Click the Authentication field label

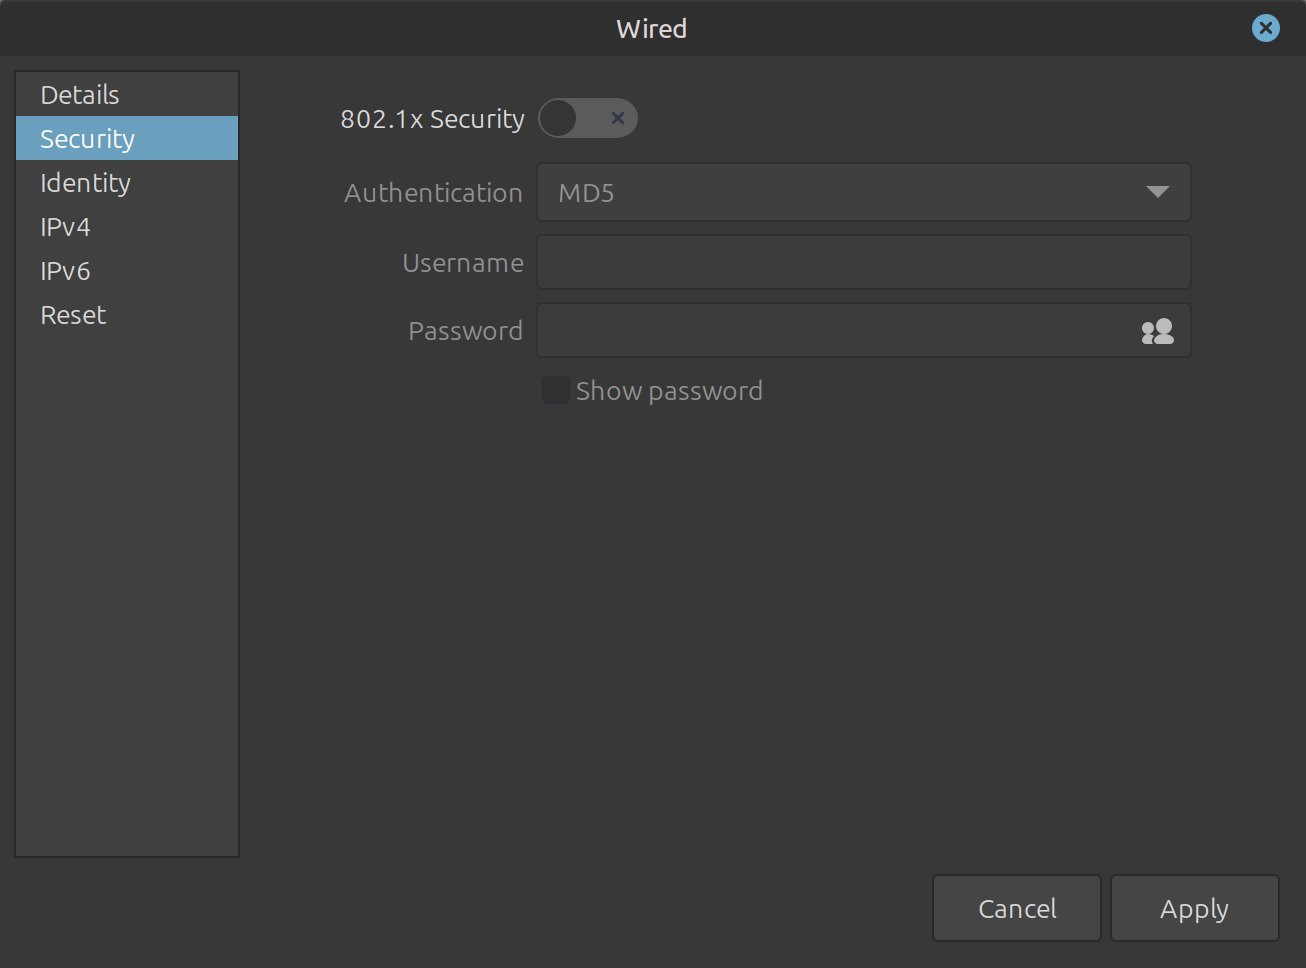click(433, 193)
